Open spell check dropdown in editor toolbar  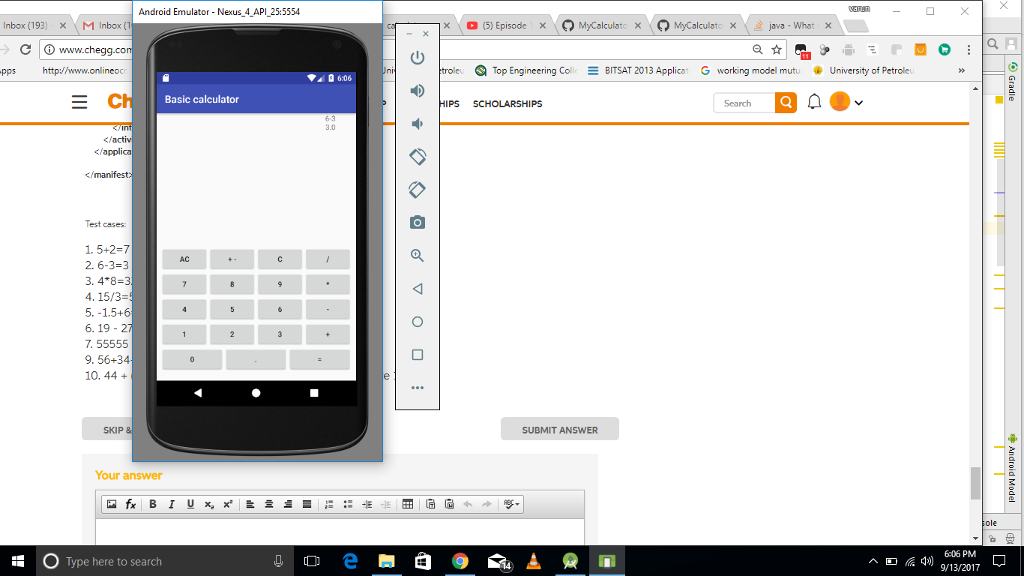(512, 504)
